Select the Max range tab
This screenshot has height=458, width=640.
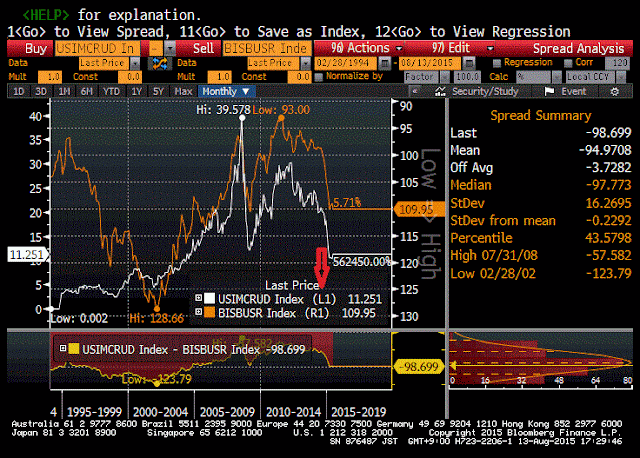click(x=183, y=91)
